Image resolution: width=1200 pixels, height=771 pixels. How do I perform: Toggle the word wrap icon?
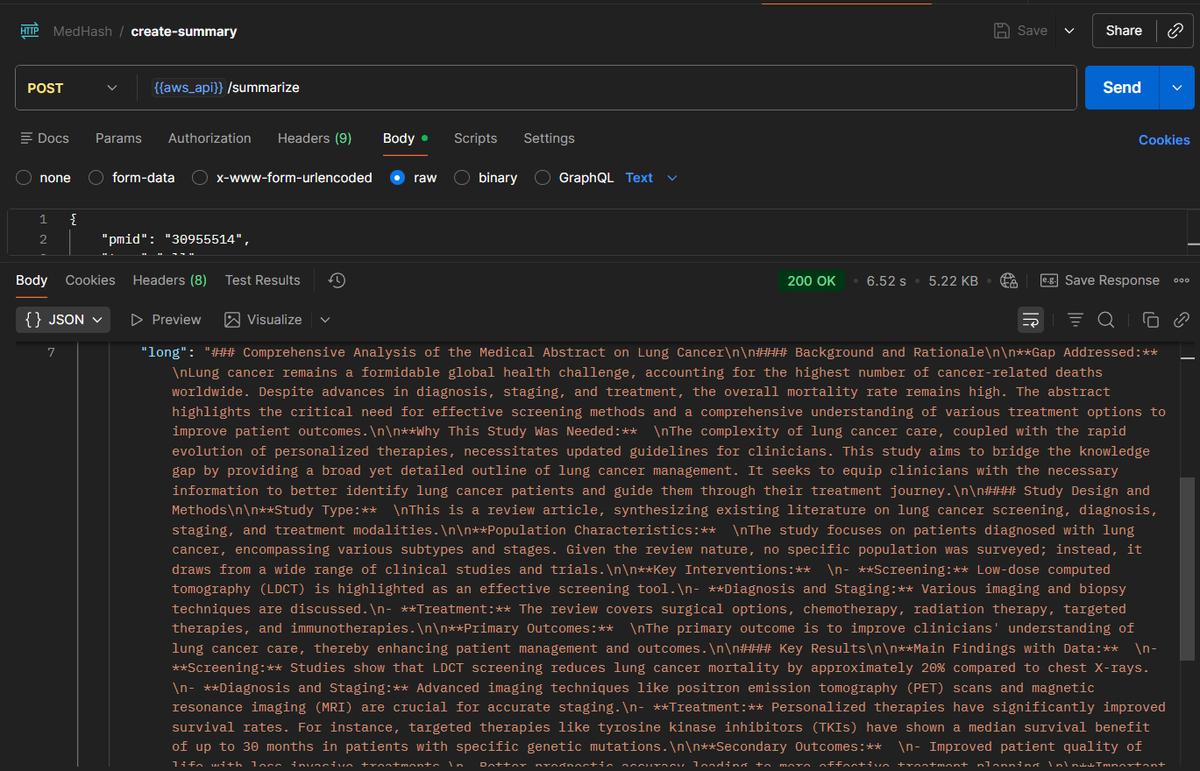(1031, 320)
